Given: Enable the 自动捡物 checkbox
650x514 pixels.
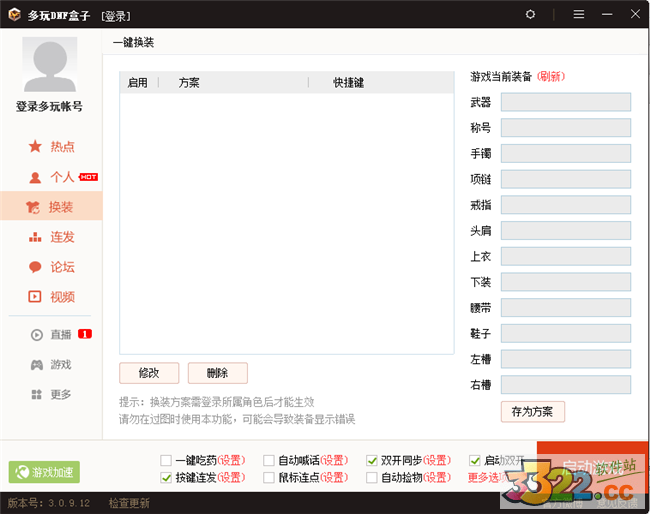Looking at the screenshot, I should click(372, 478).
